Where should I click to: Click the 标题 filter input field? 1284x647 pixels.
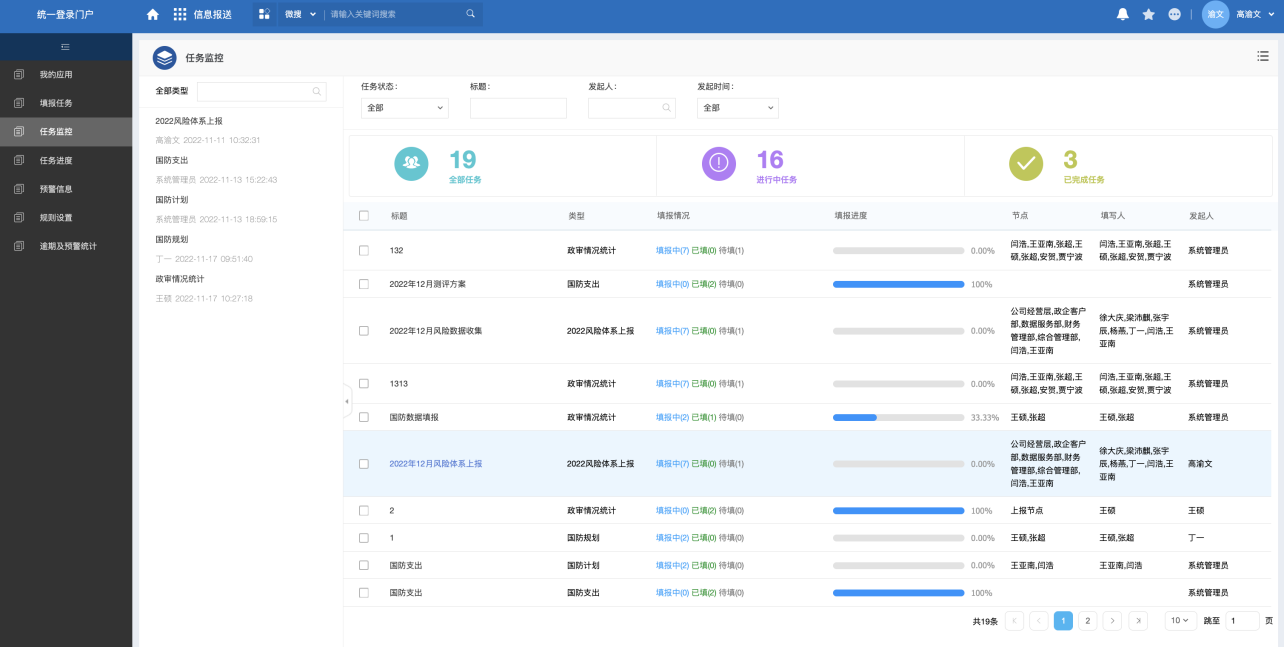coord(518,108)
